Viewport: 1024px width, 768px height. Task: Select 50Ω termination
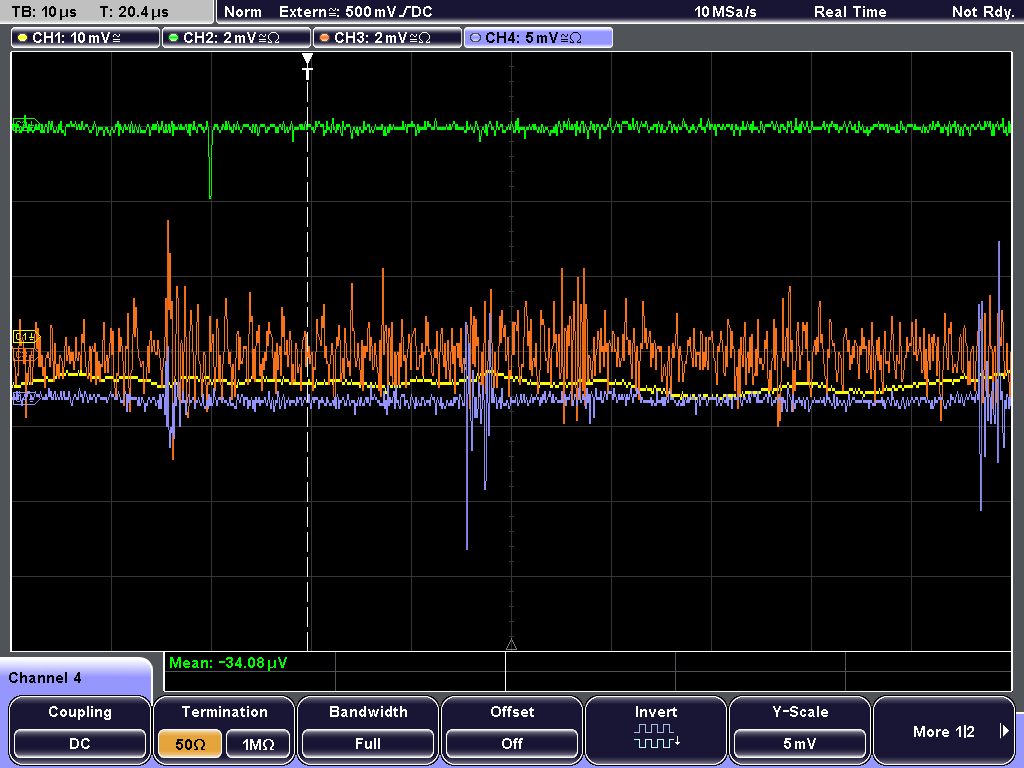pos(190,744)
